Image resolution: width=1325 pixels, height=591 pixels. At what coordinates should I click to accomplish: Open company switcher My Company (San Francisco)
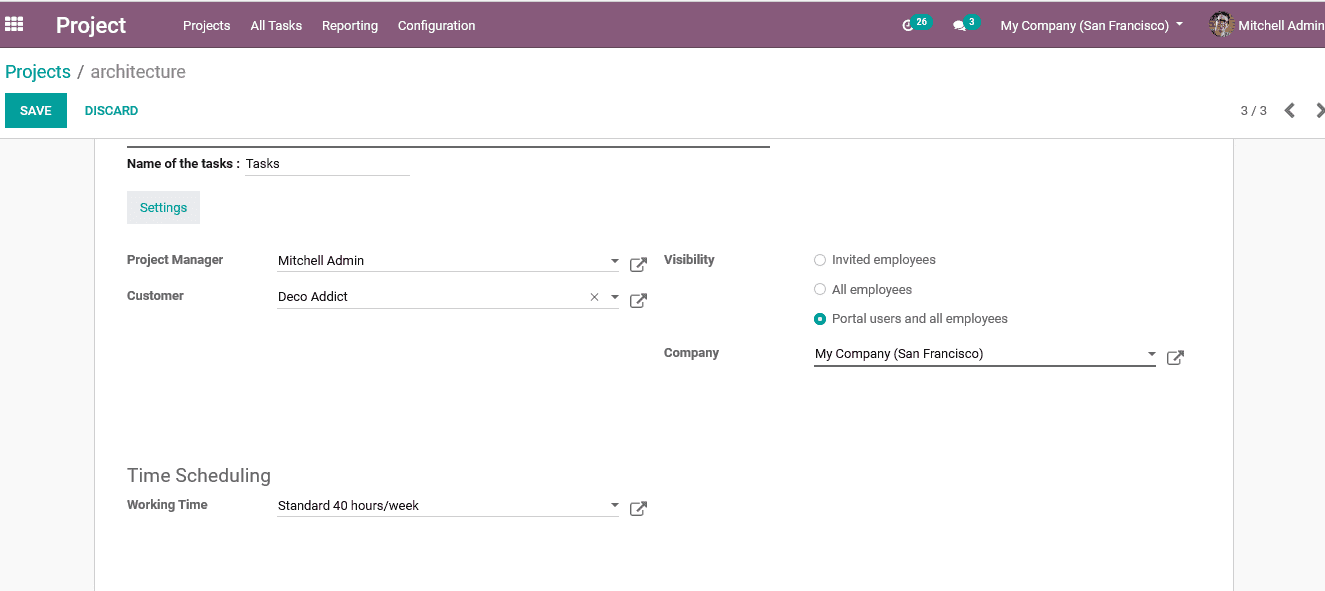1091,25
